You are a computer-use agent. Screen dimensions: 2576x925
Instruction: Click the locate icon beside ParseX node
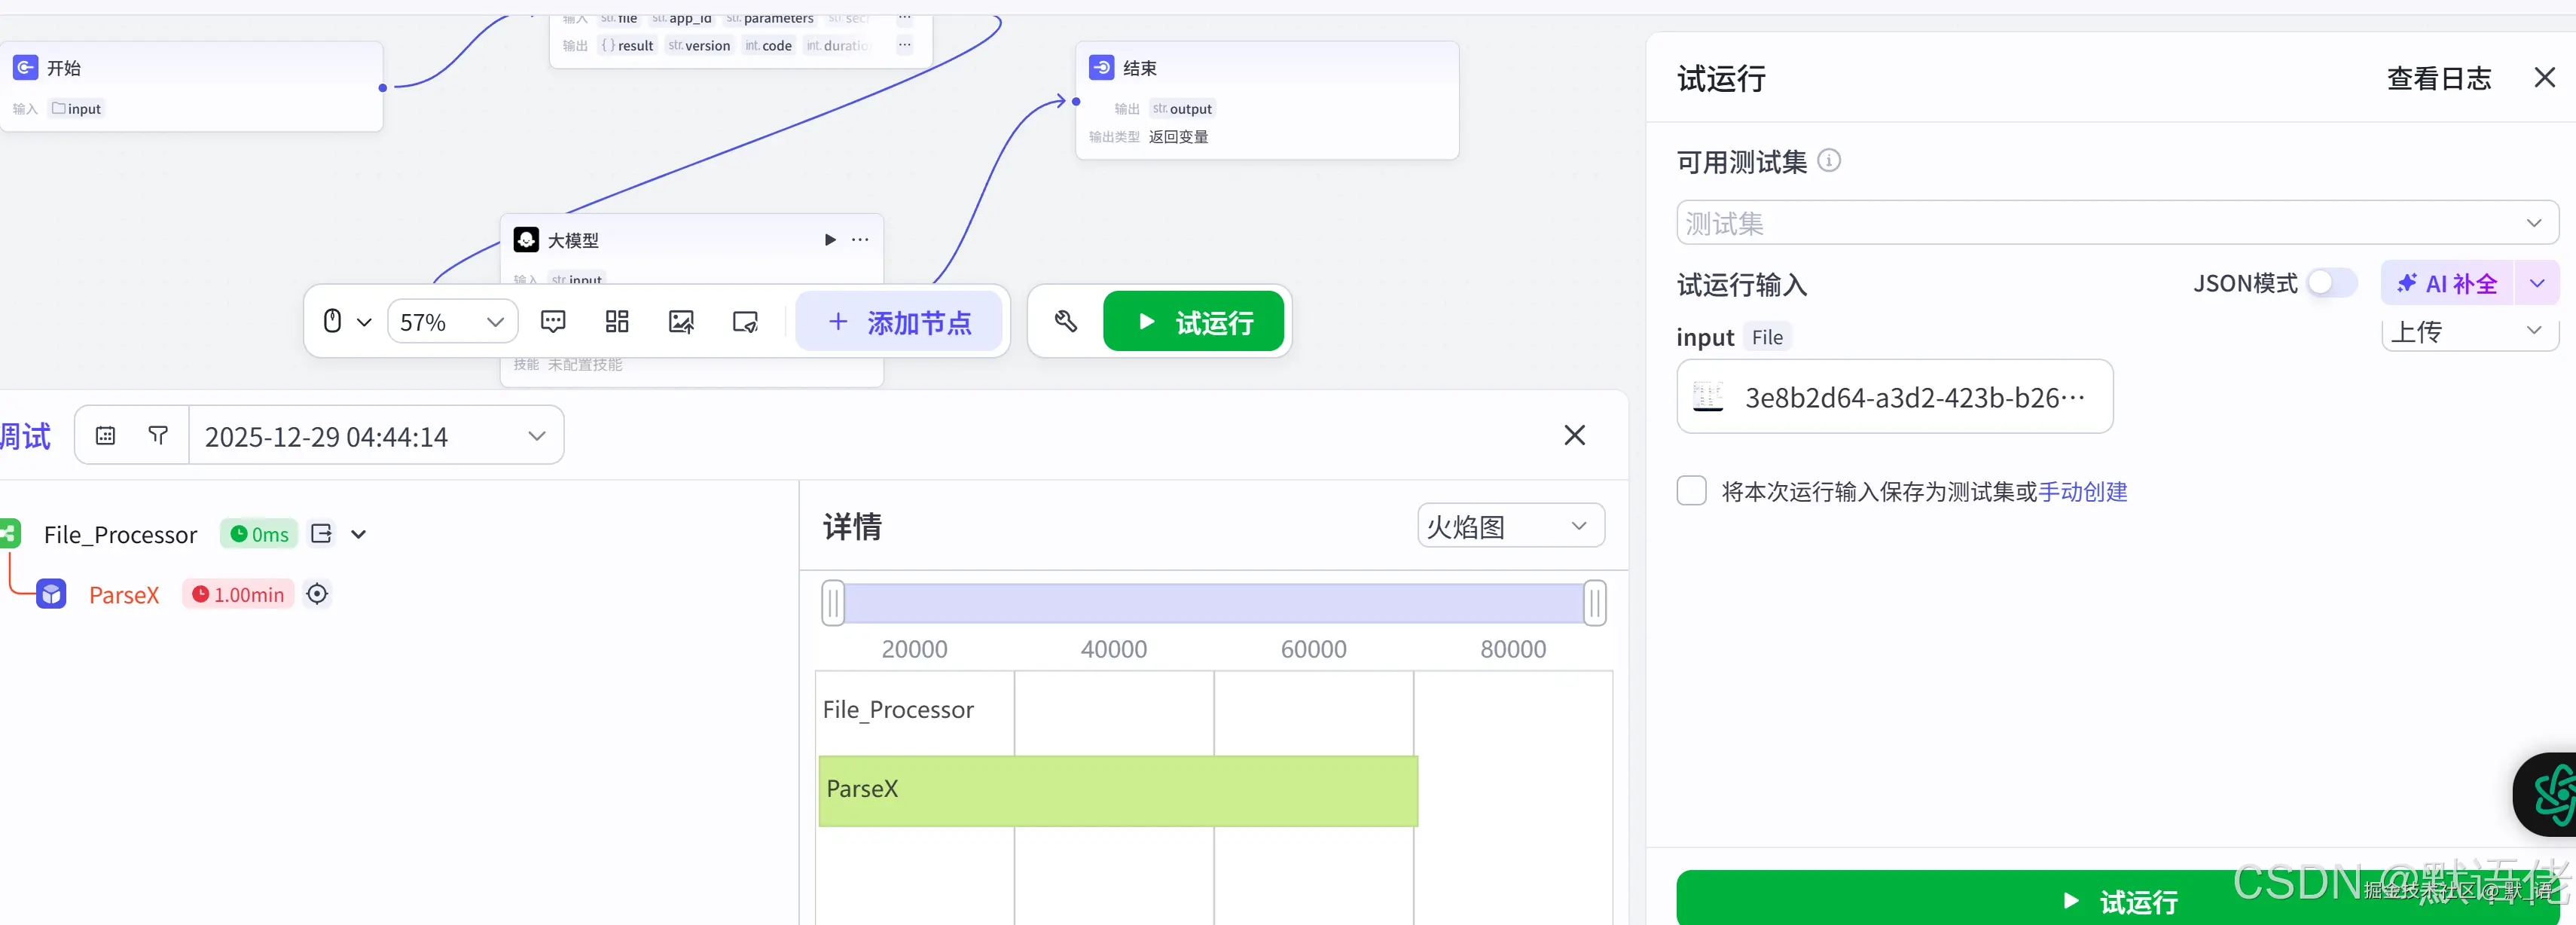point(317,594)
